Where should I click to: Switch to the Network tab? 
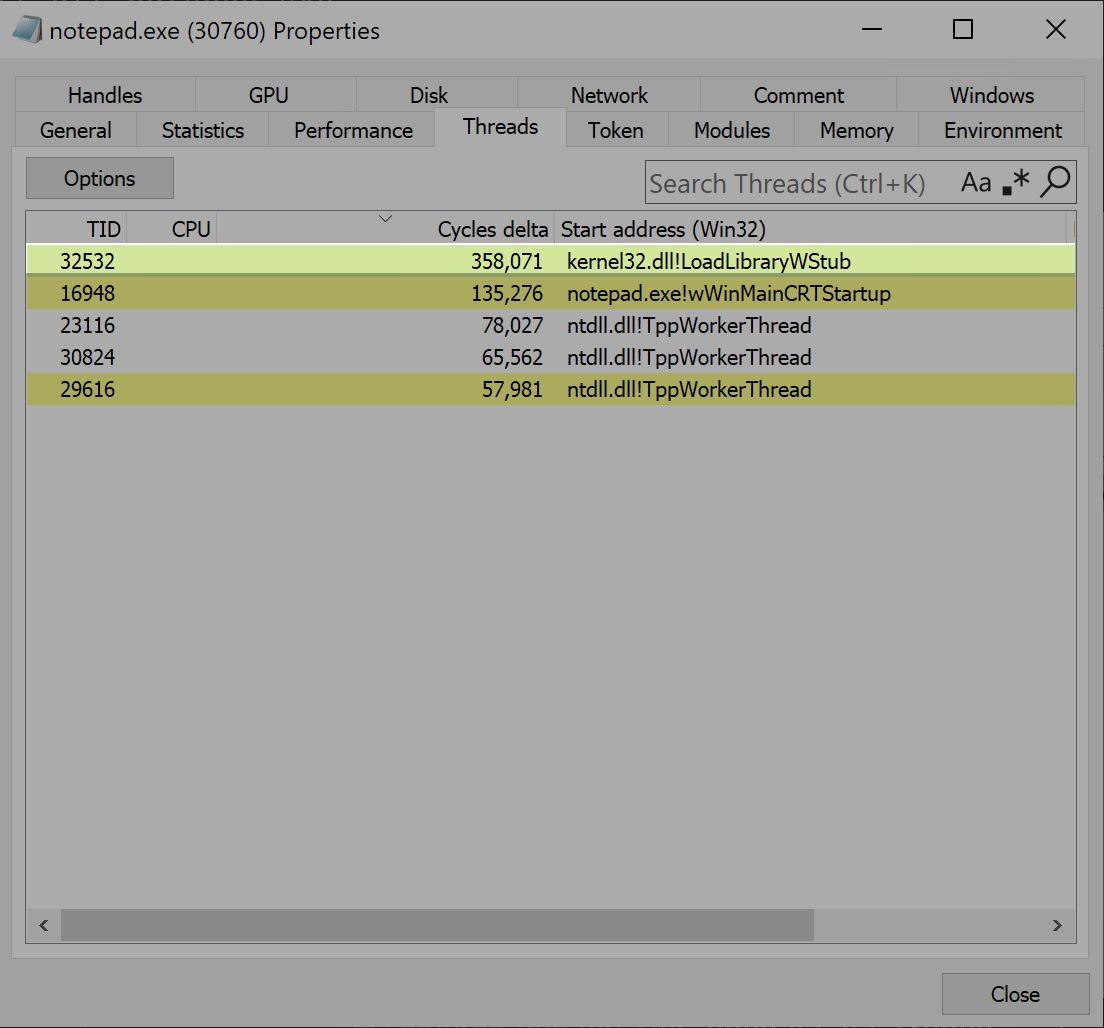(x=609, y=95)
